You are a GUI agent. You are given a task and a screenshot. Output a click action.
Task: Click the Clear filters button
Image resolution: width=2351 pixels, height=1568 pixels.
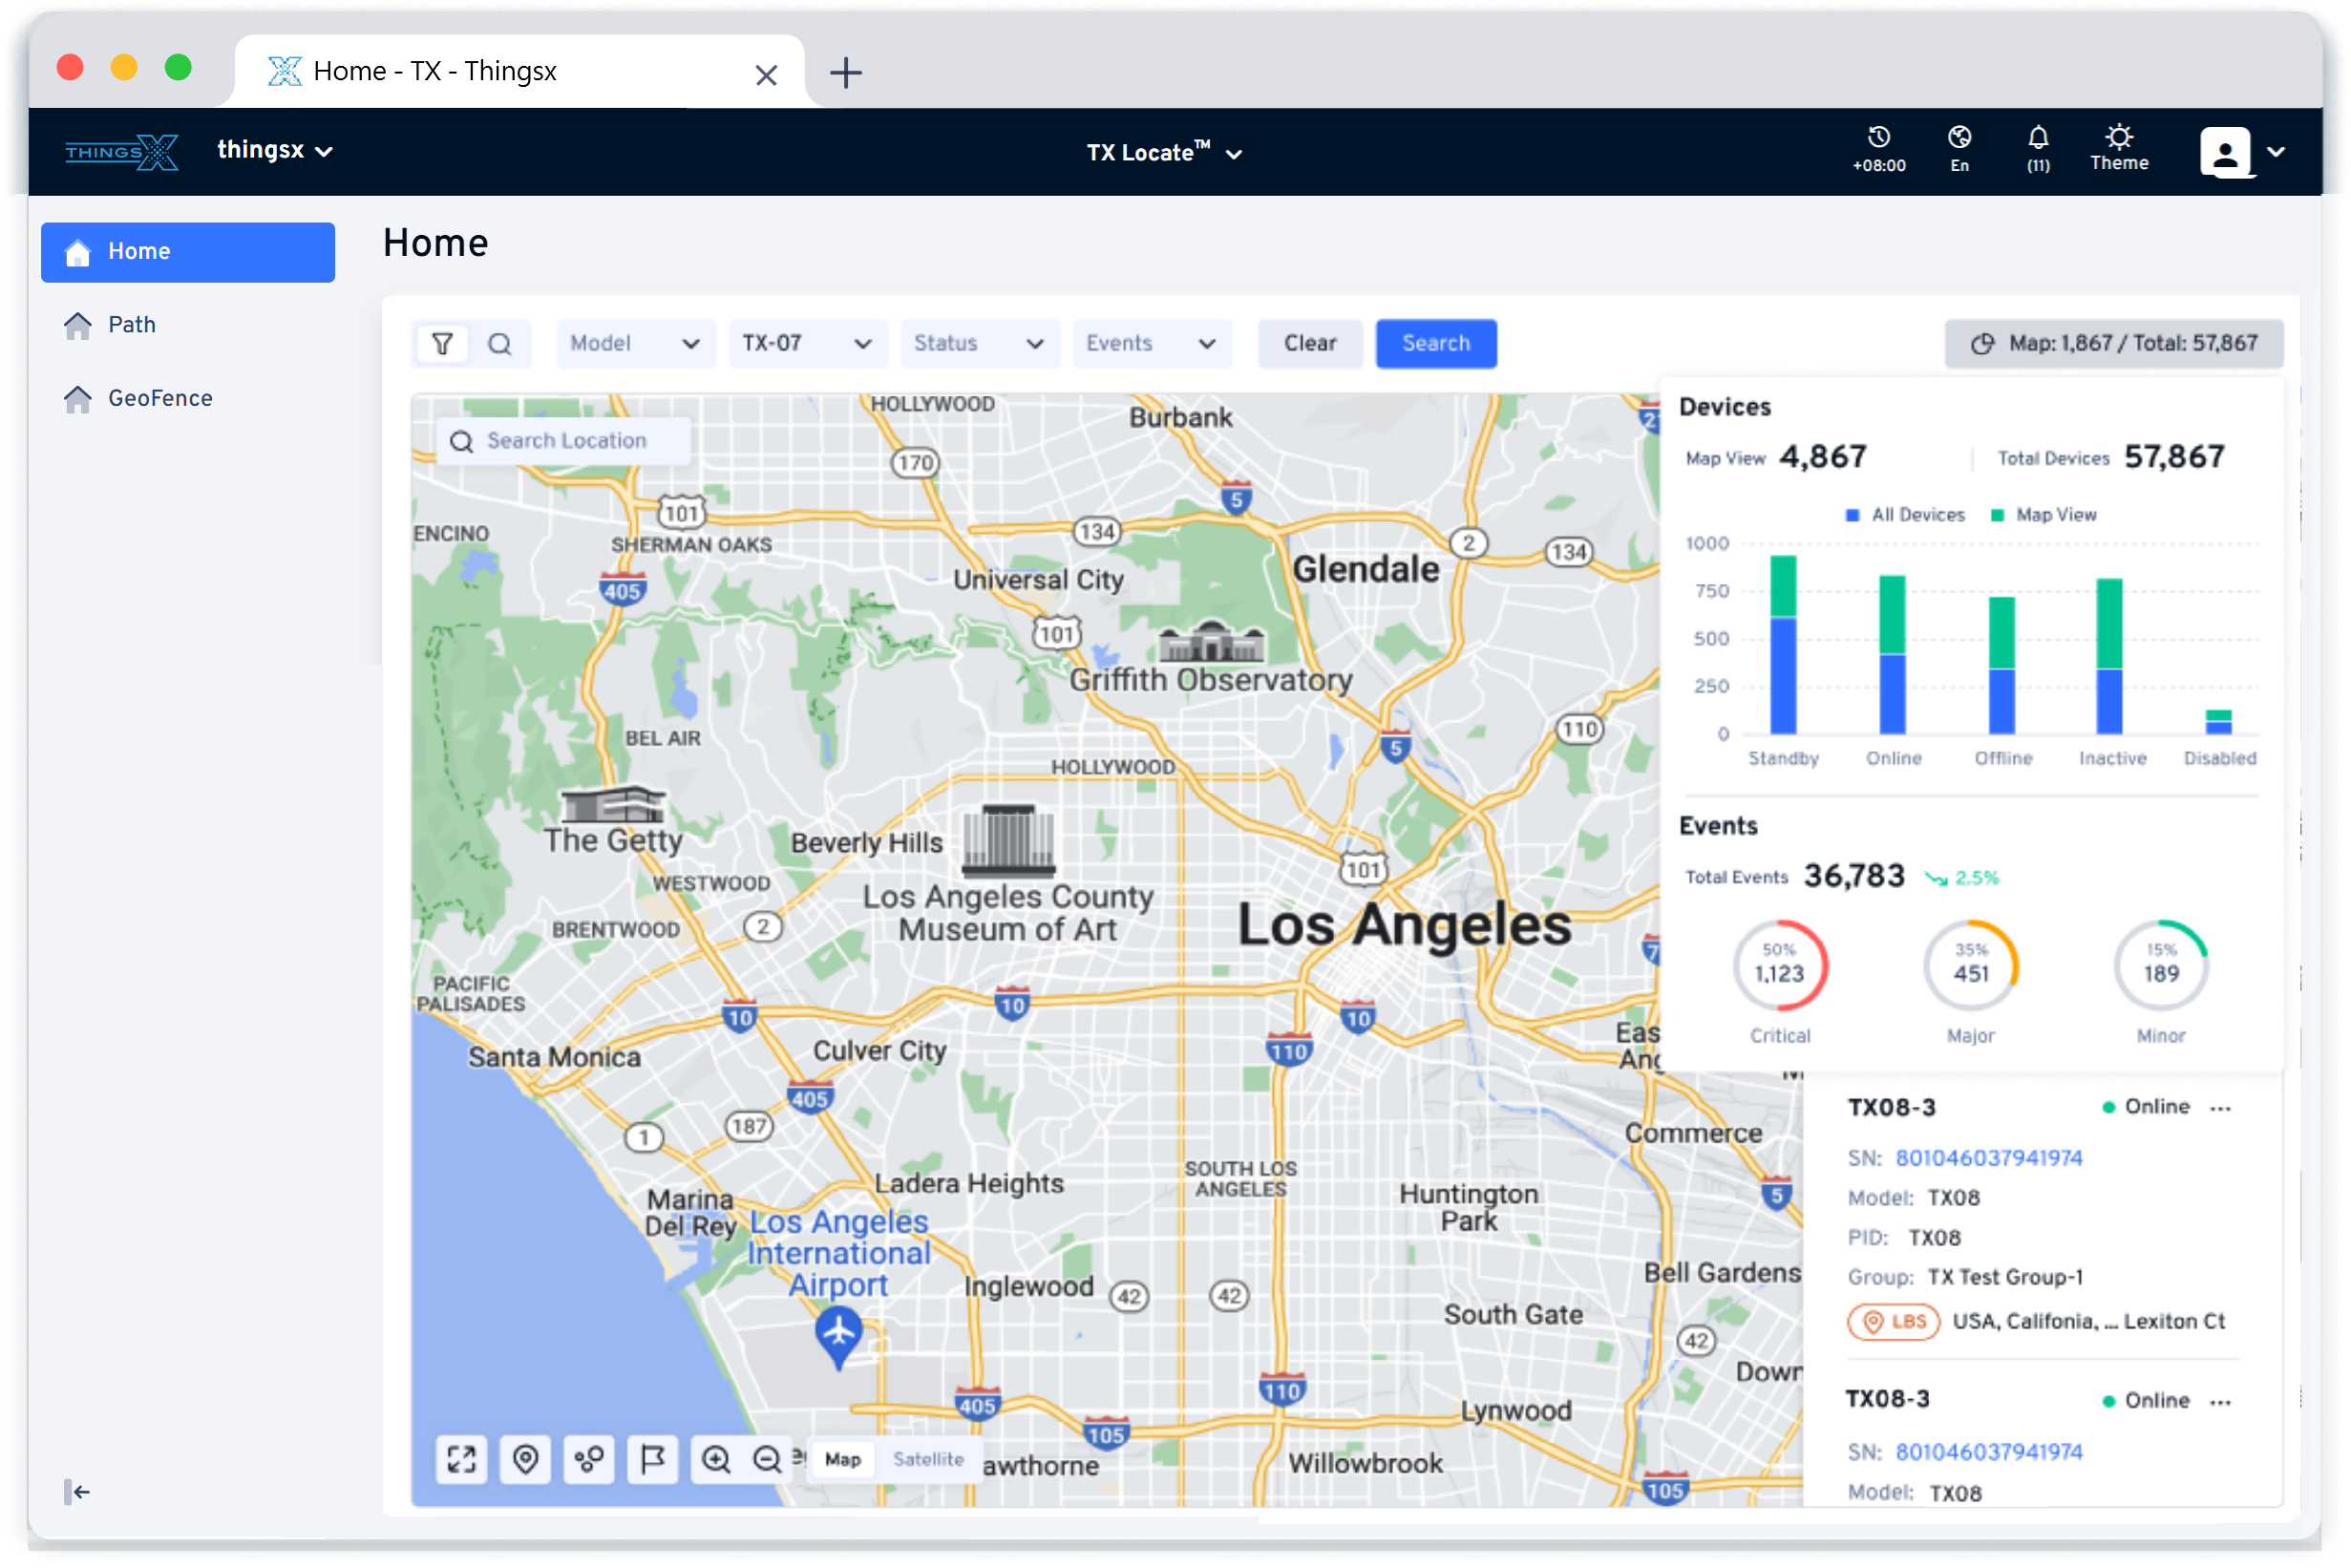tap(1310, 344)
